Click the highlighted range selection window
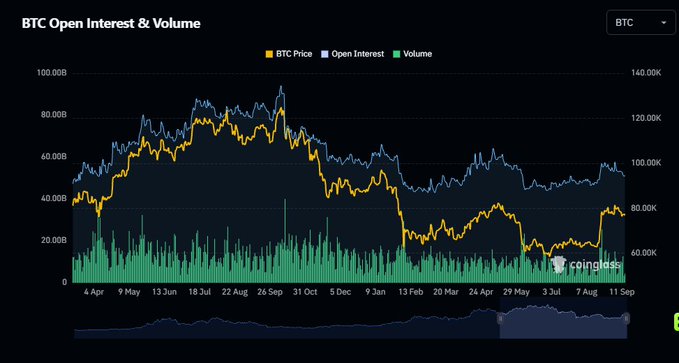The width and height of the screenshot is (679, 363). pos(563,319)
